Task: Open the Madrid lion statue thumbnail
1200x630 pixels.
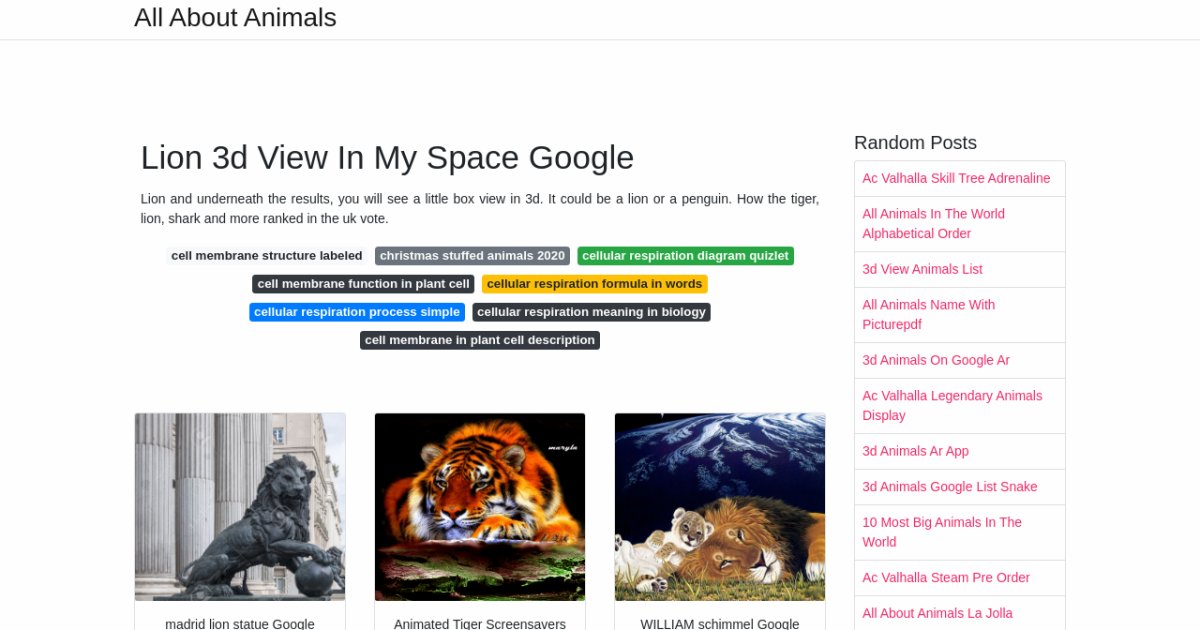Action: coord(240,507)
